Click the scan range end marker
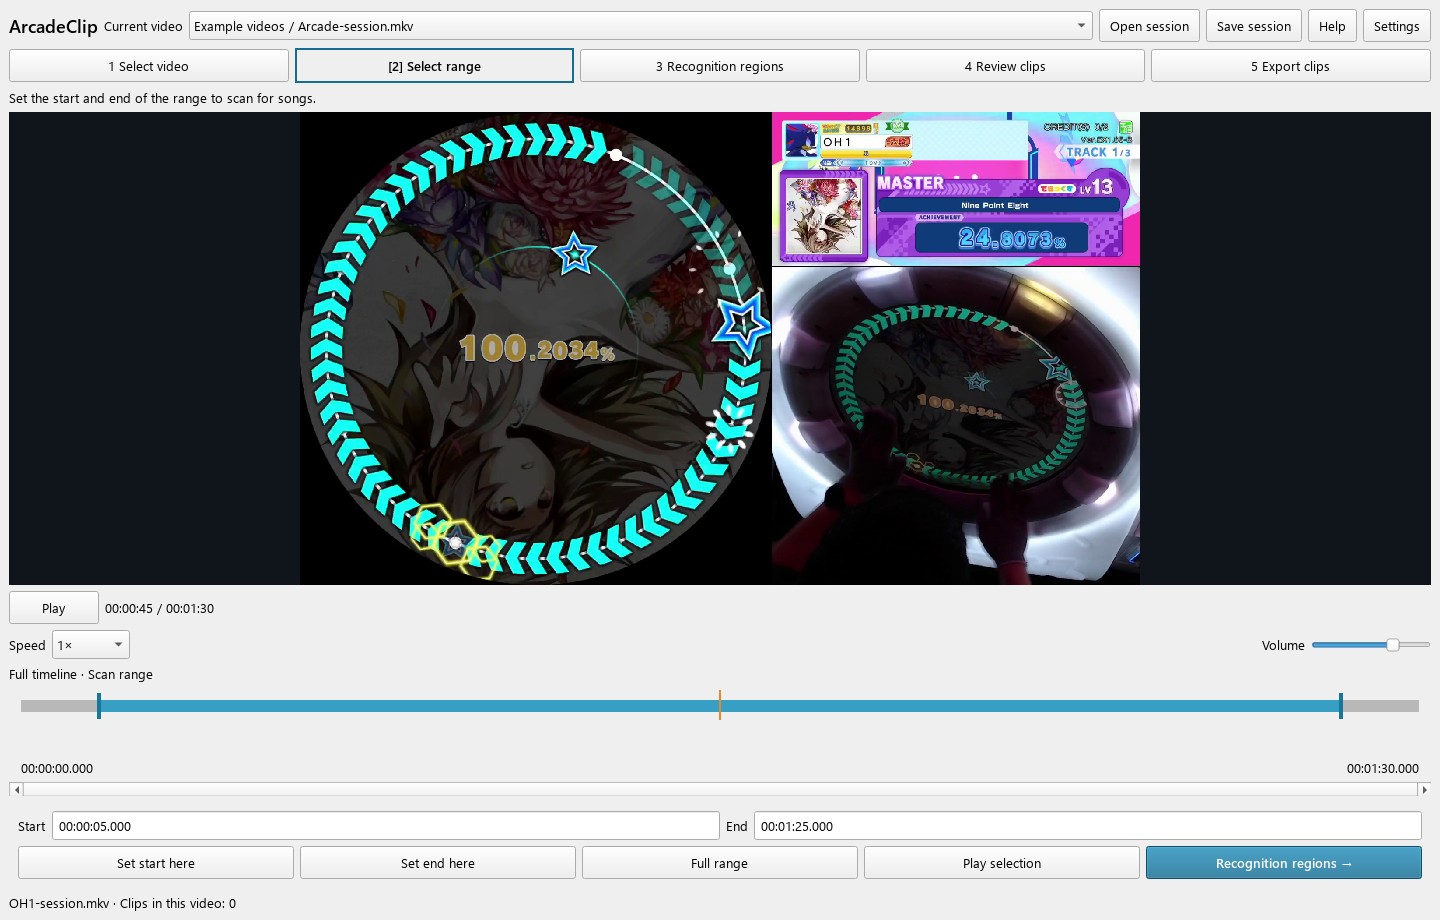The image size is (1440, 920). coord(1341,706)
